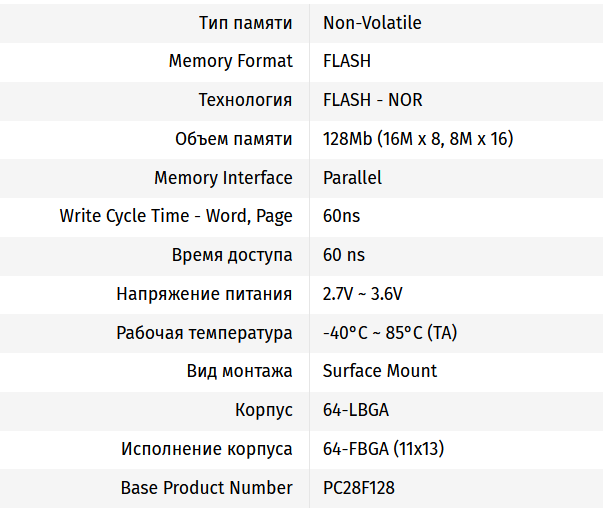Click the "Тип памяти" label

[246, 22]
